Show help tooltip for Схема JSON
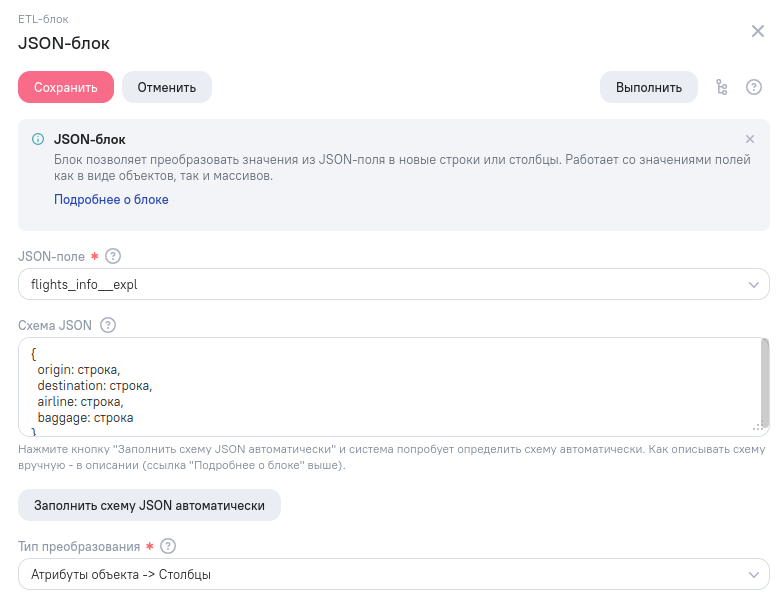This screenshot has height=599, width=778. tap(108, 325)
